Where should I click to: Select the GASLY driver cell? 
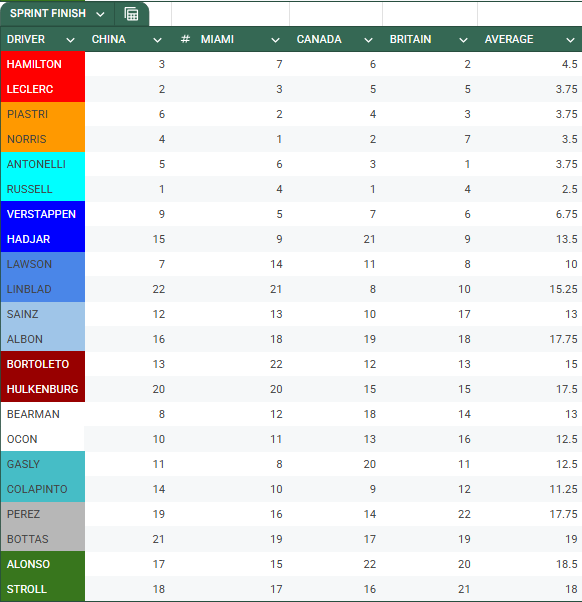pos(43,464)
